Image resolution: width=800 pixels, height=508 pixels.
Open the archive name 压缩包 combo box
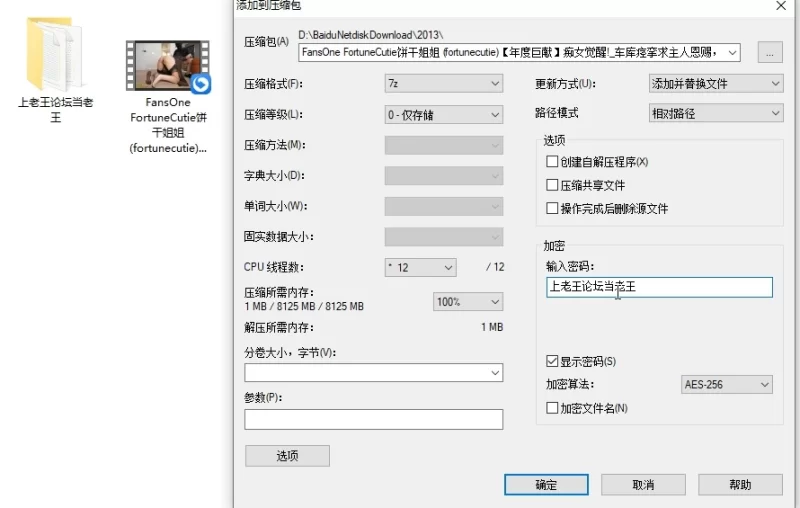coord(519,53)
